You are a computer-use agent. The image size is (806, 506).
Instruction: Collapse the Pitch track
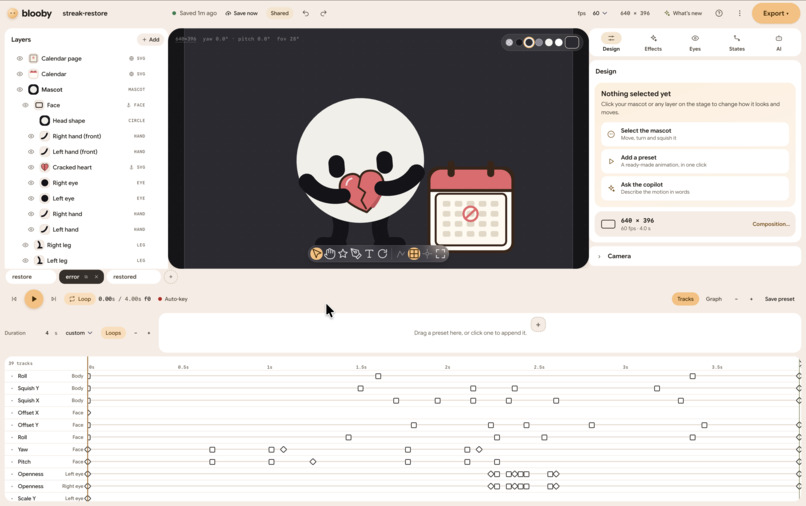[12, 462]
